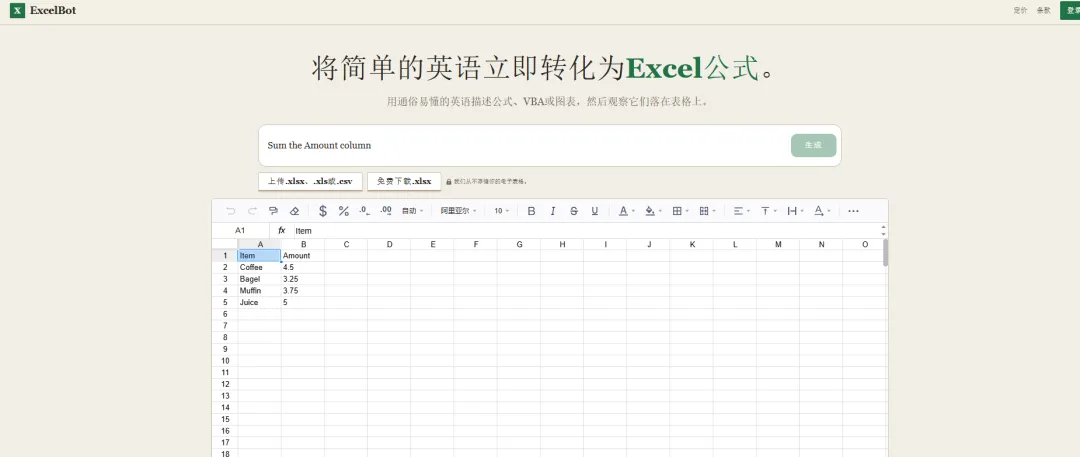Select cell with value 4.5
The height and width of the screenshot is (457, 1080).
pyautogui.click(x=303, y=267)
